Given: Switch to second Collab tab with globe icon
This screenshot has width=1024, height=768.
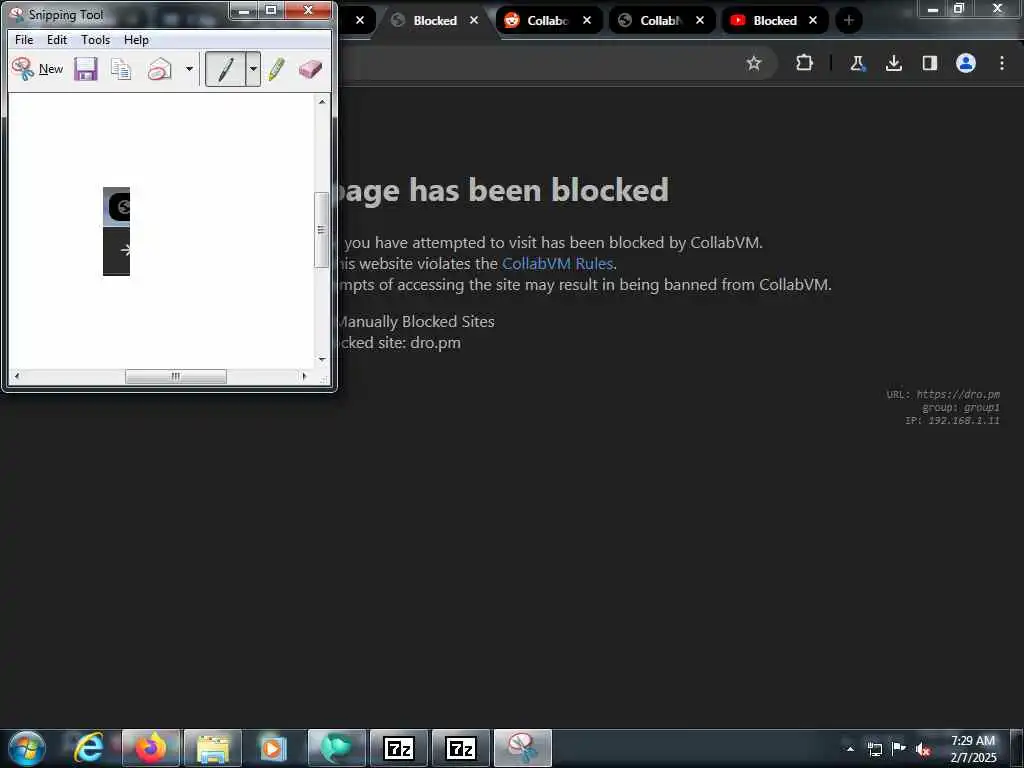Looking at the screenshot, I should [660, 21].
